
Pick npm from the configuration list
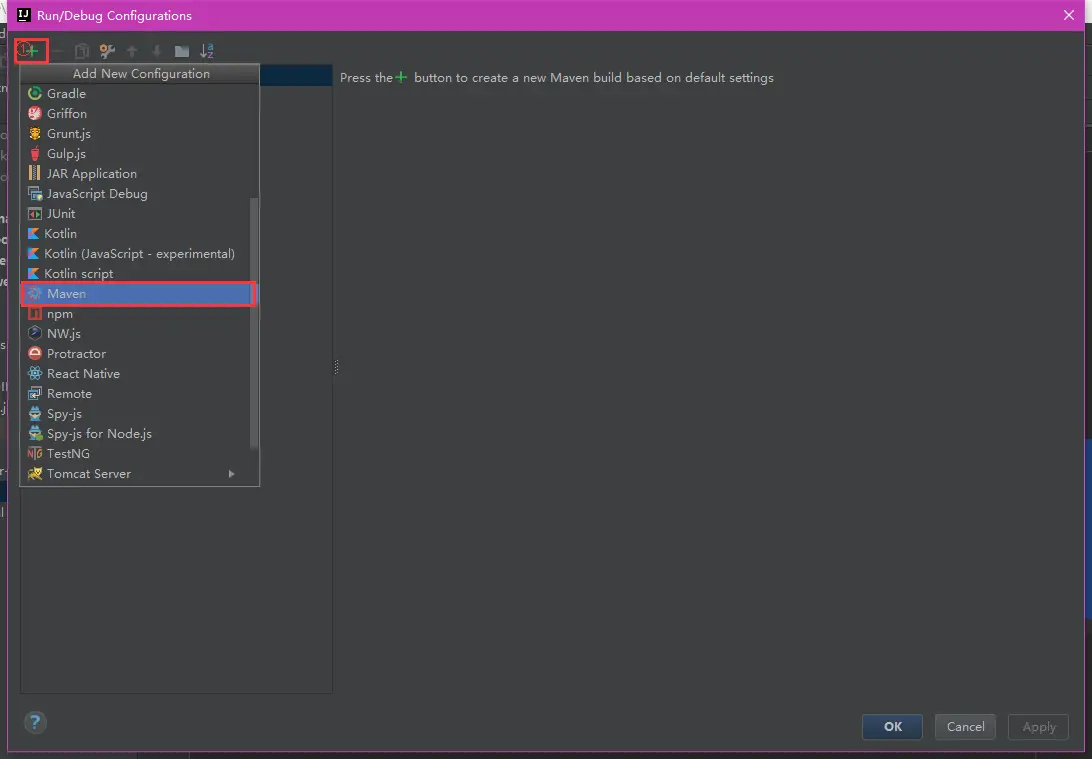pyautogui.click(x=59, y=313)
